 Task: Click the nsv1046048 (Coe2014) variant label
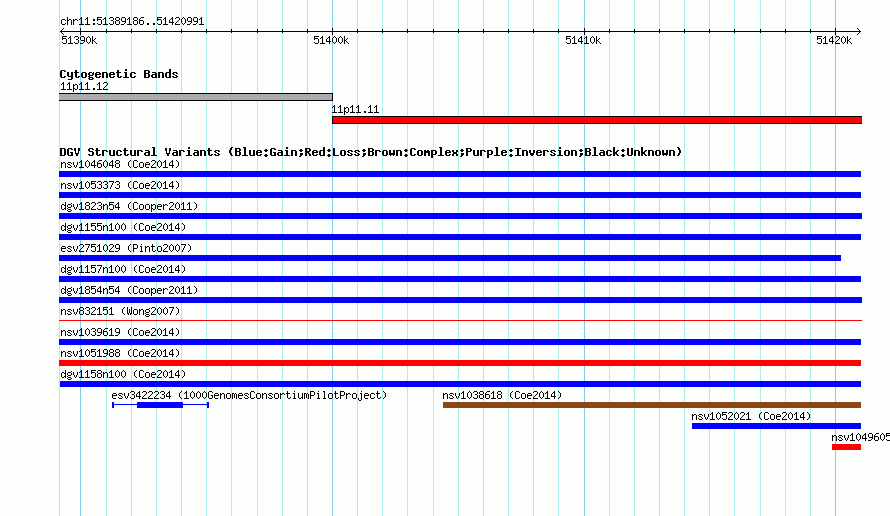(120, 165)
